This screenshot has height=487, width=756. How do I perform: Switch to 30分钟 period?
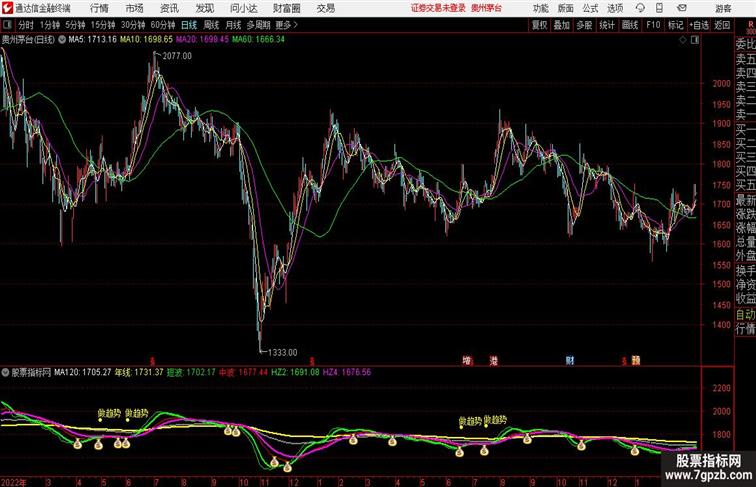pos(133,25)
